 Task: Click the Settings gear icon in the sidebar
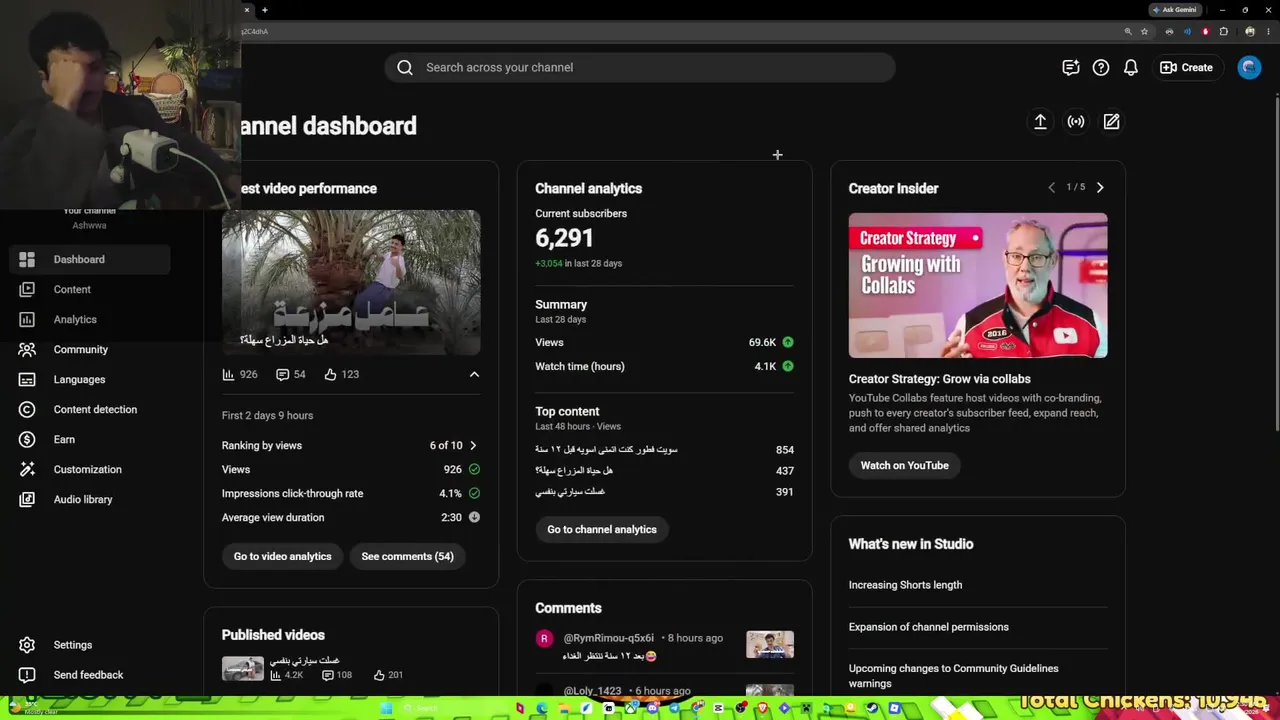tap(27, 645)
